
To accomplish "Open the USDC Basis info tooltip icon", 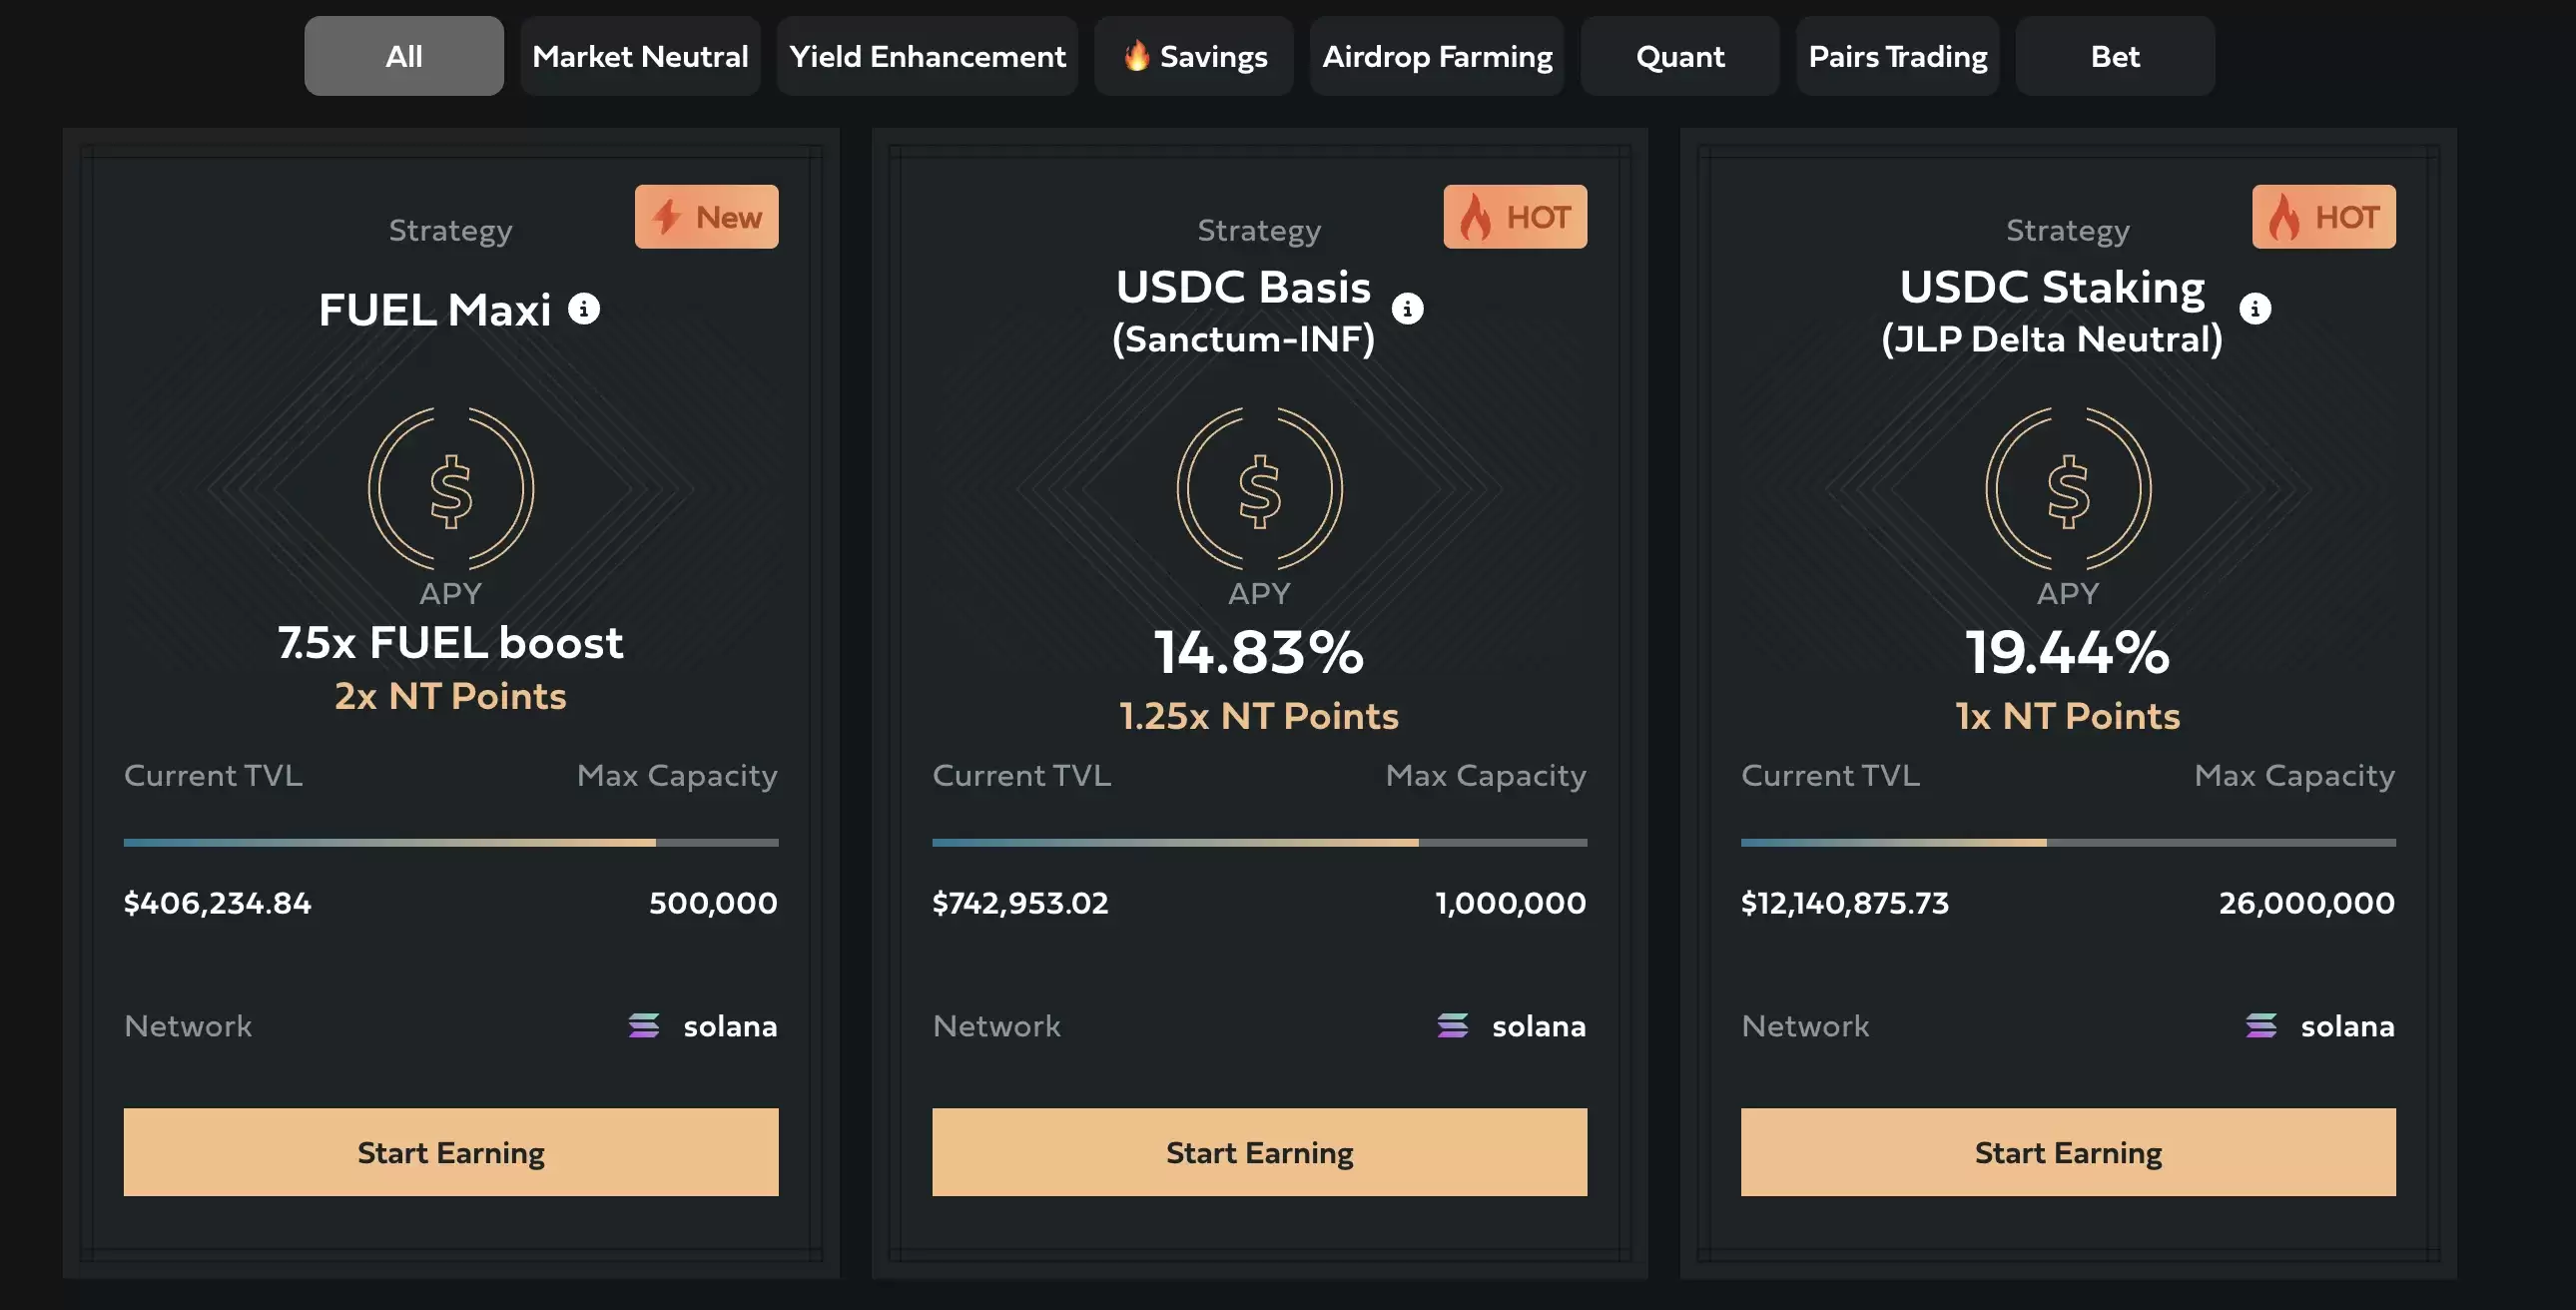I will [1407, 309].
